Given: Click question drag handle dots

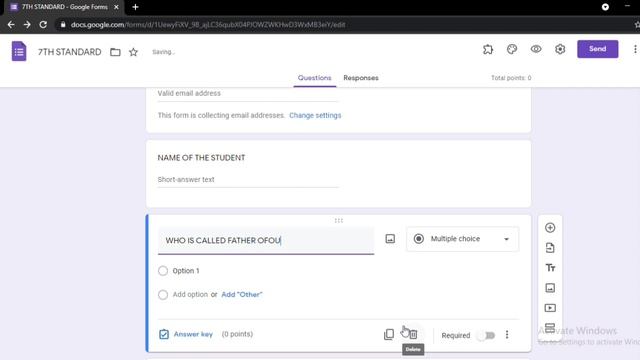Looking at the screenshot, I should [339, 221].
